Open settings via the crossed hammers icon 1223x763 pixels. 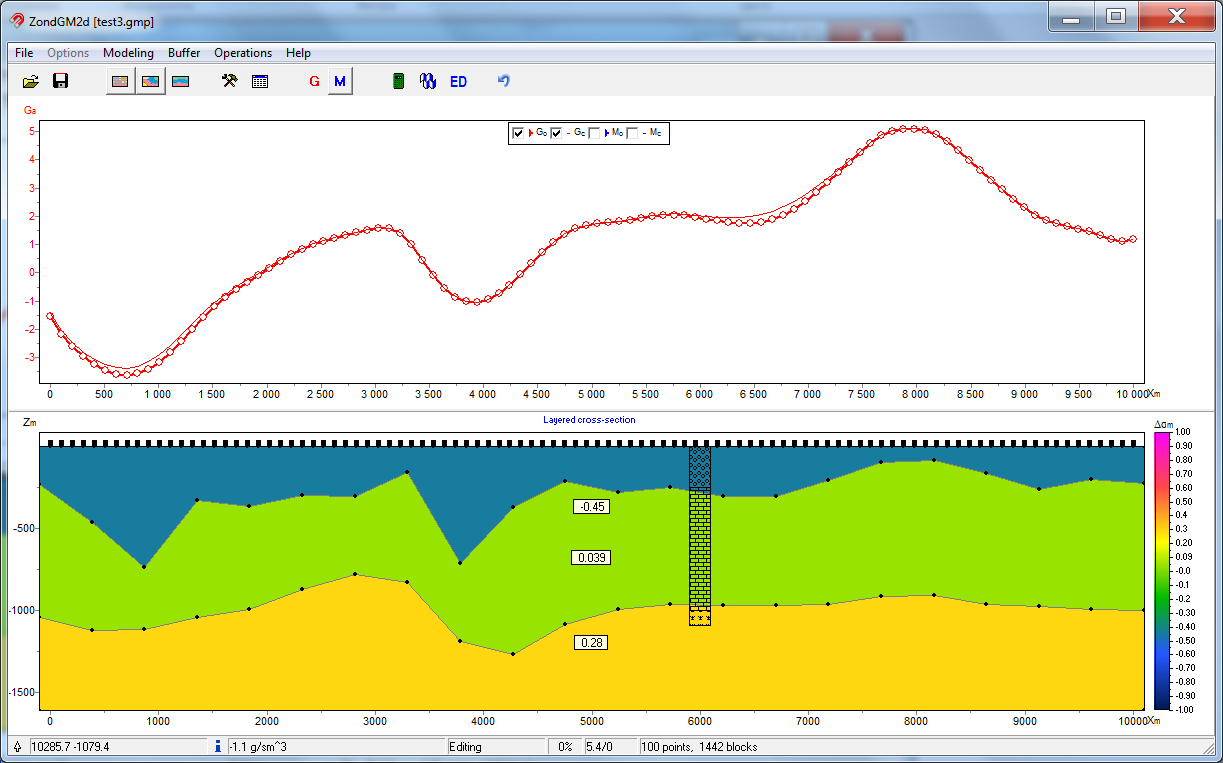(230, 81)
